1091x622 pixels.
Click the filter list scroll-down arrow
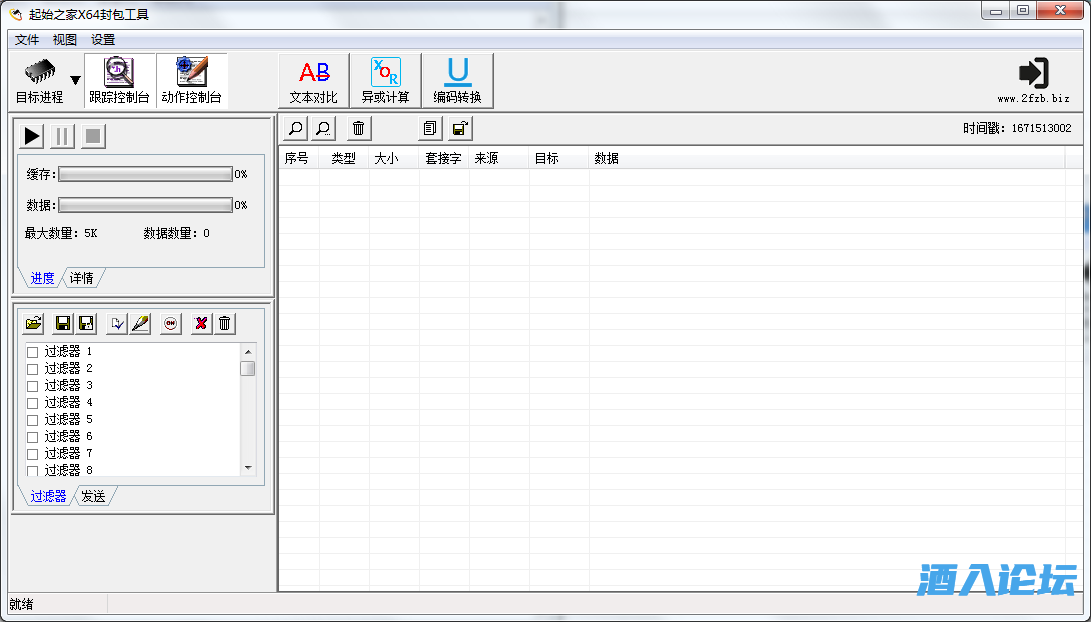248,467
